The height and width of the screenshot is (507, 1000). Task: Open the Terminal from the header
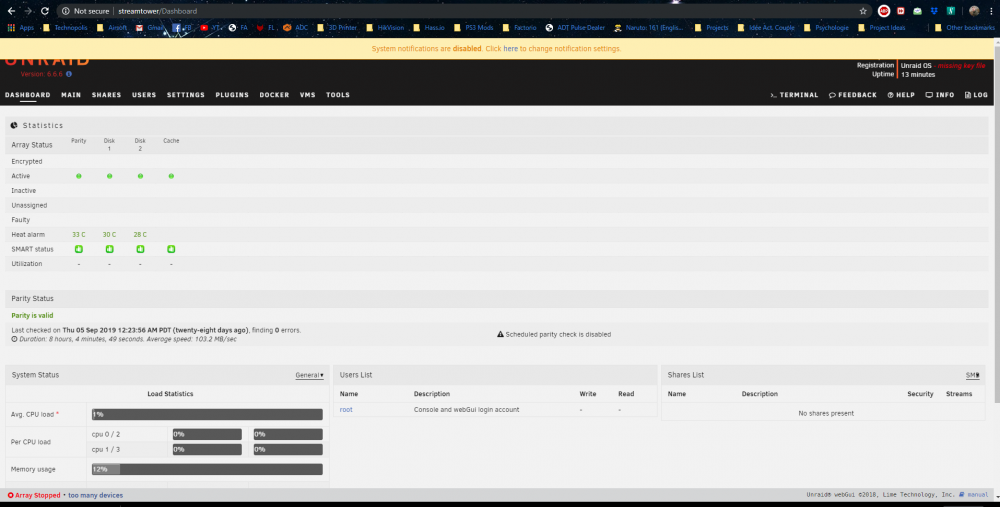[x=794, y=95]
